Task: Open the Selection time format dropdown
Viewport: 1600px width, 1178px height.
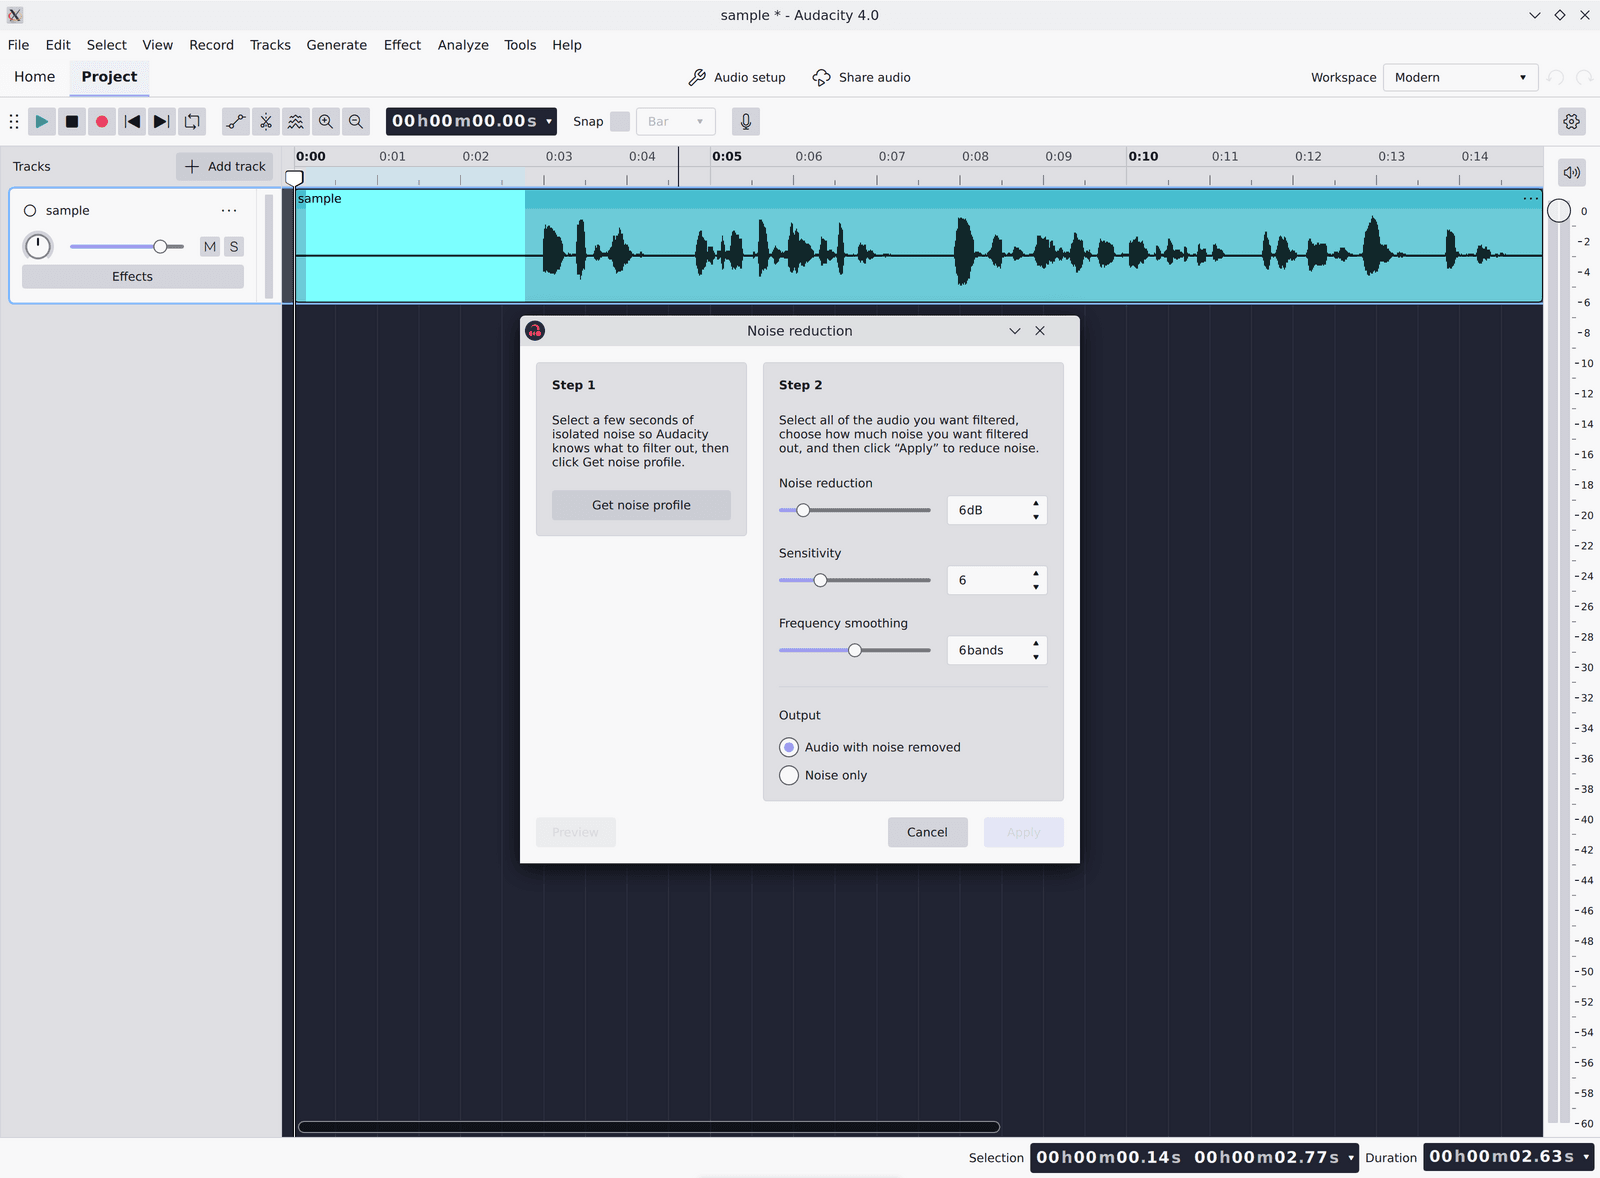Action: 1351,1158
